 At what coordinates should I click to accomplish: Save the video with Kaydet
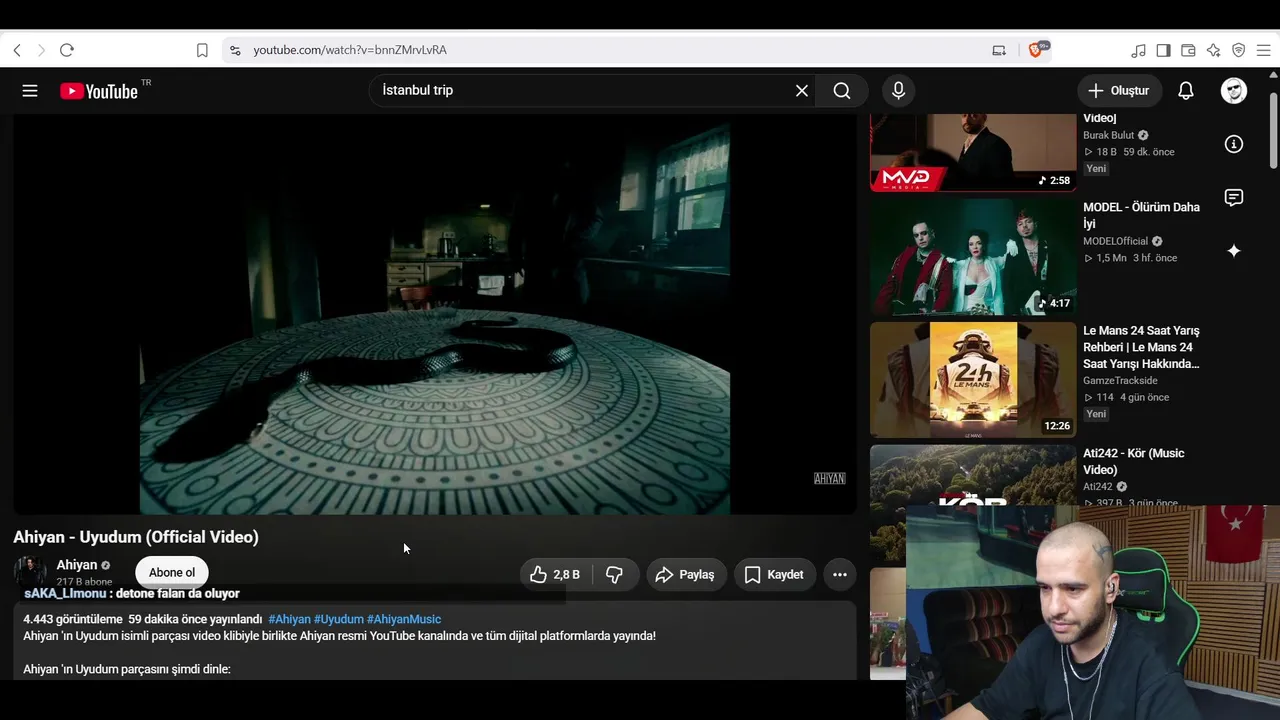774,574
